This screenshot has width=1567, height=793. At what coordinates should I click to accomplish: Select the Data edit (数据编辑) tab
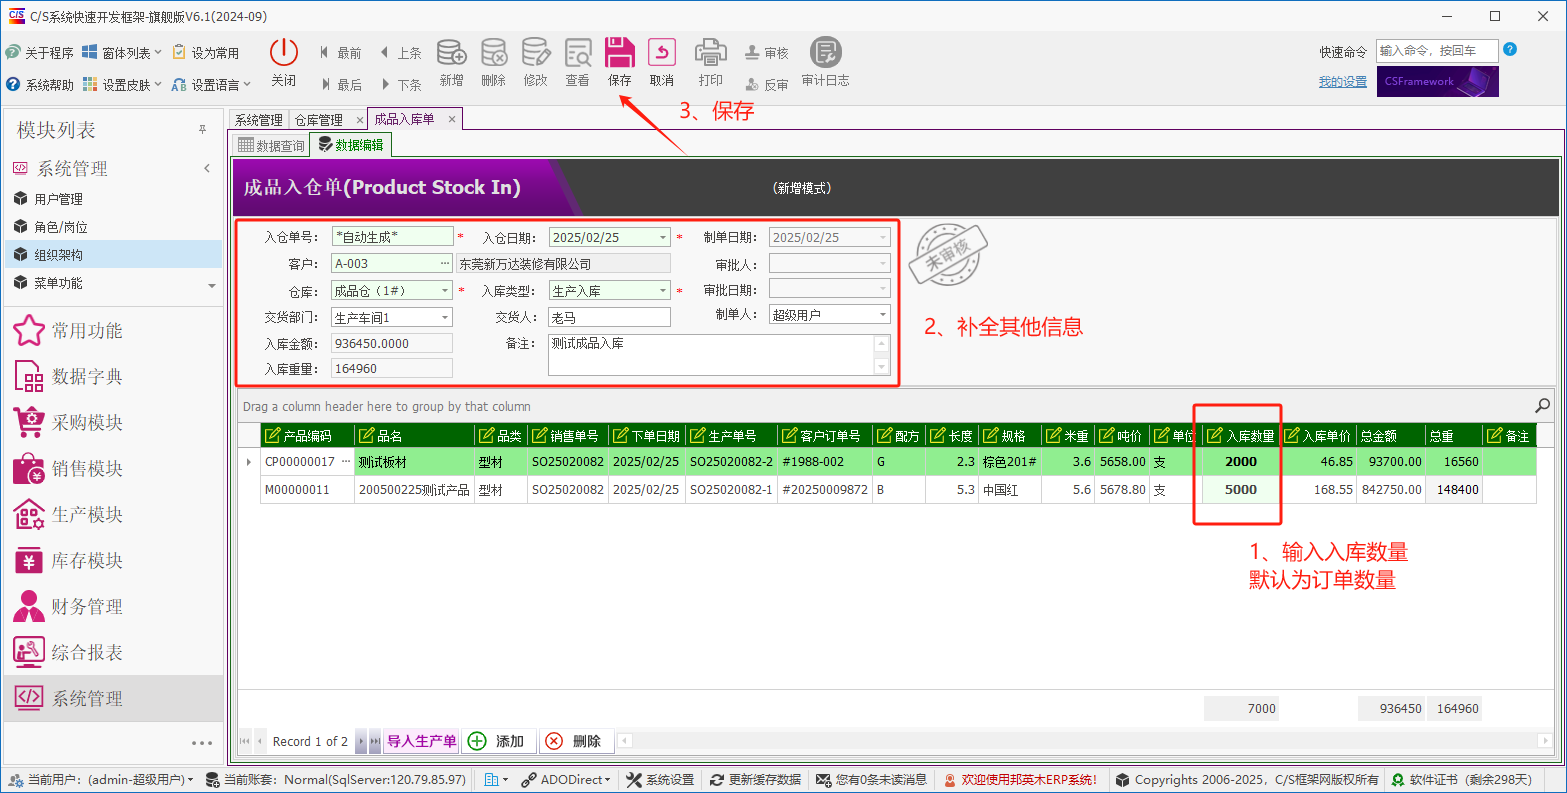tap(351, 145)
